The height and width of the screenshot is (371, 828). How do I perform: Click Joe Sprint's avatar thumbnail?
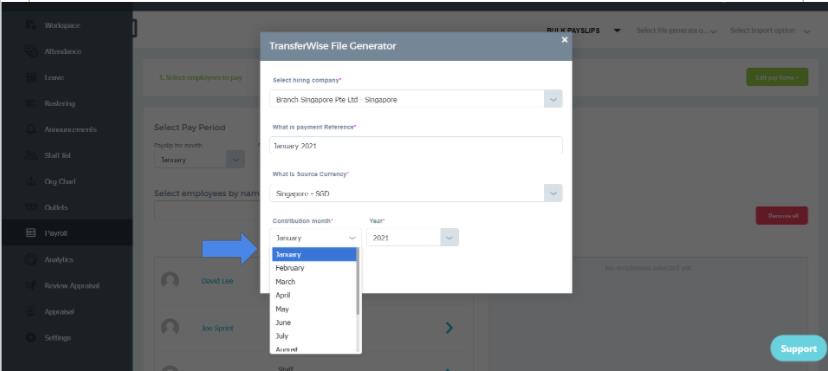(170, 328)
